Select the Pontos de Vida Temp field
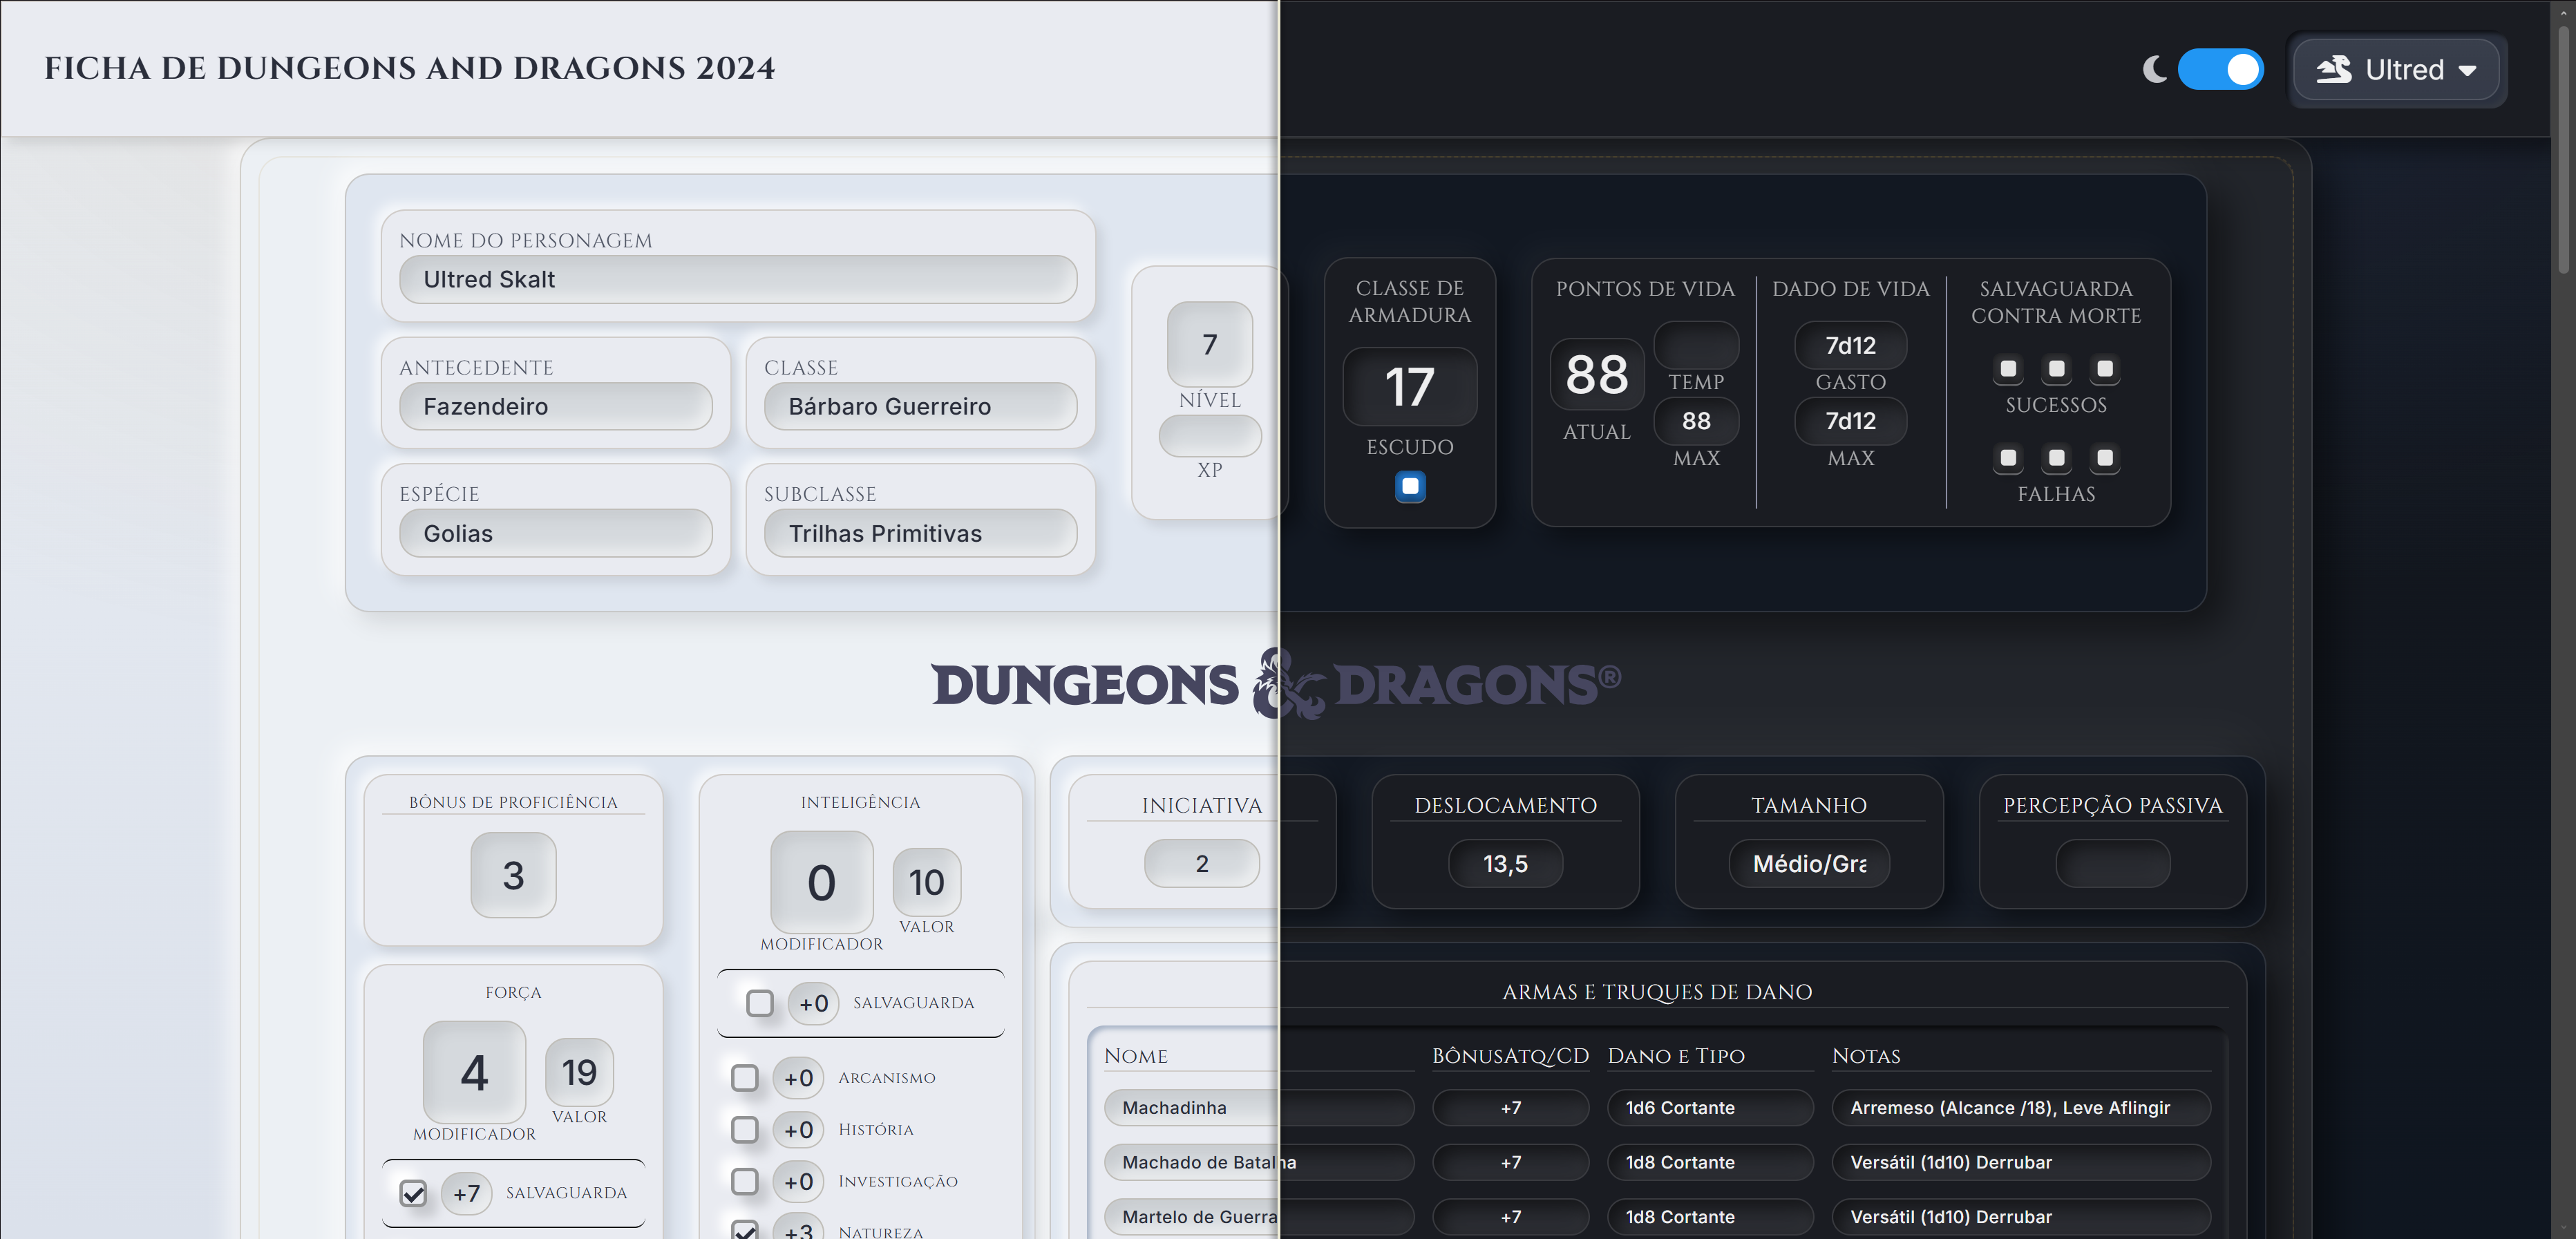Screen dimensions: 2576x1239 (1696, 345)
